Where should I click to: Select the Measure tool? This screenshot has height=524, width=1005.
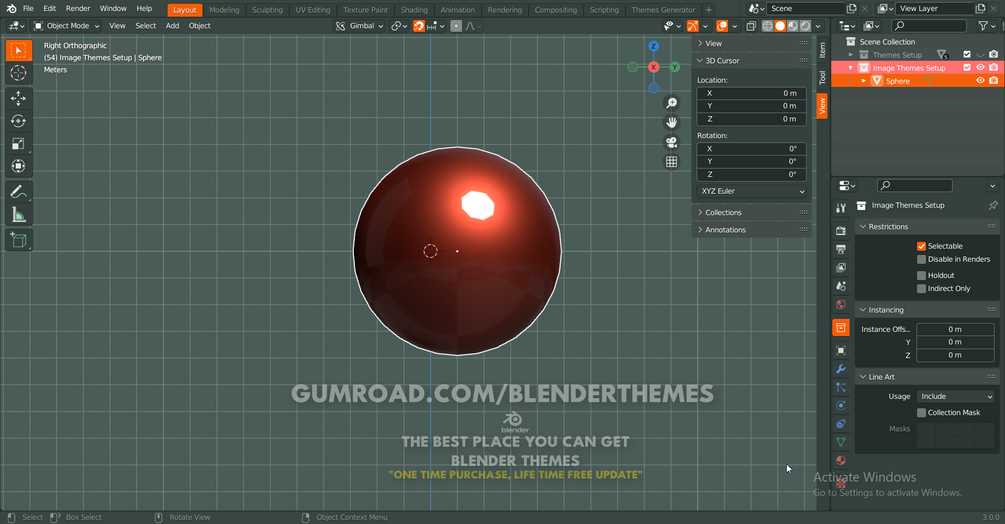click(x=19, y=215)
